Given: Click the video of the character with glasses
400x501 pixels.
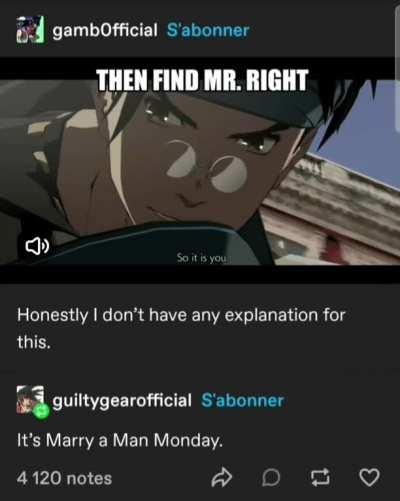Looking at the screenshot, I should click(x=200, y=171).
